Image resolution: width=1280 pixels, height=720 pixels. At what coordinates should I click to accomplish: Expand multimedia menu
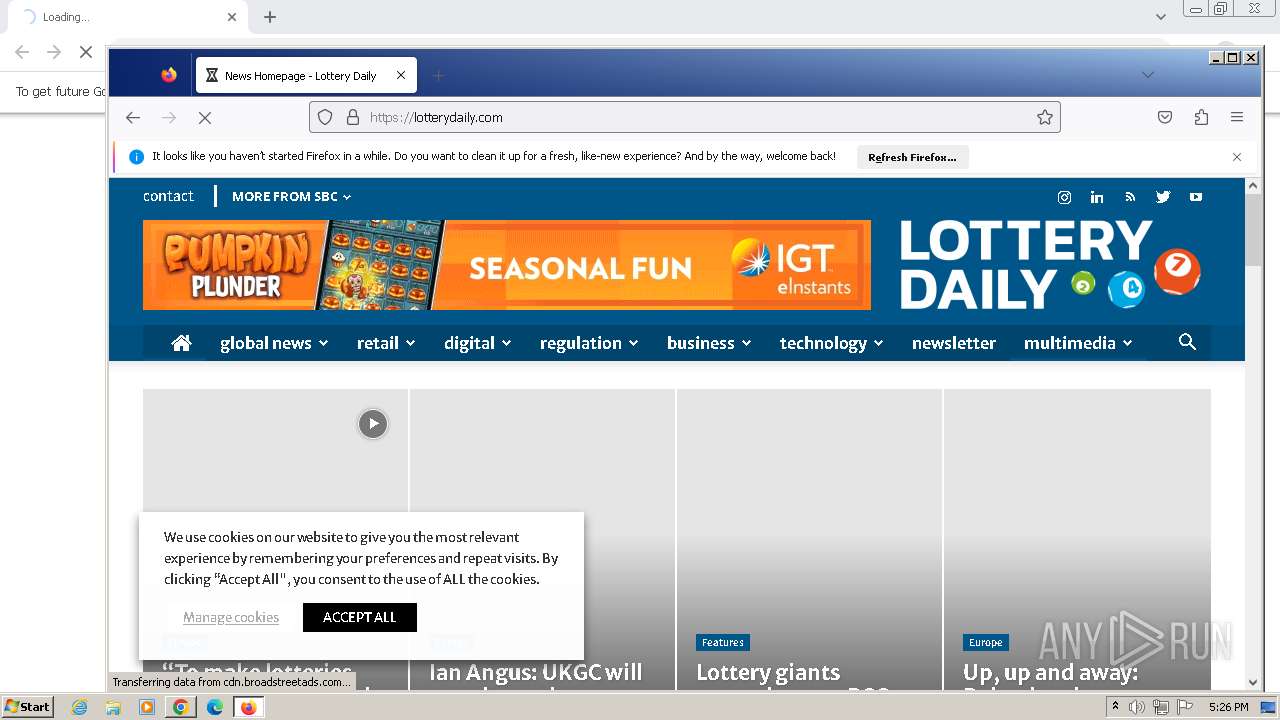pos(1078,343)
